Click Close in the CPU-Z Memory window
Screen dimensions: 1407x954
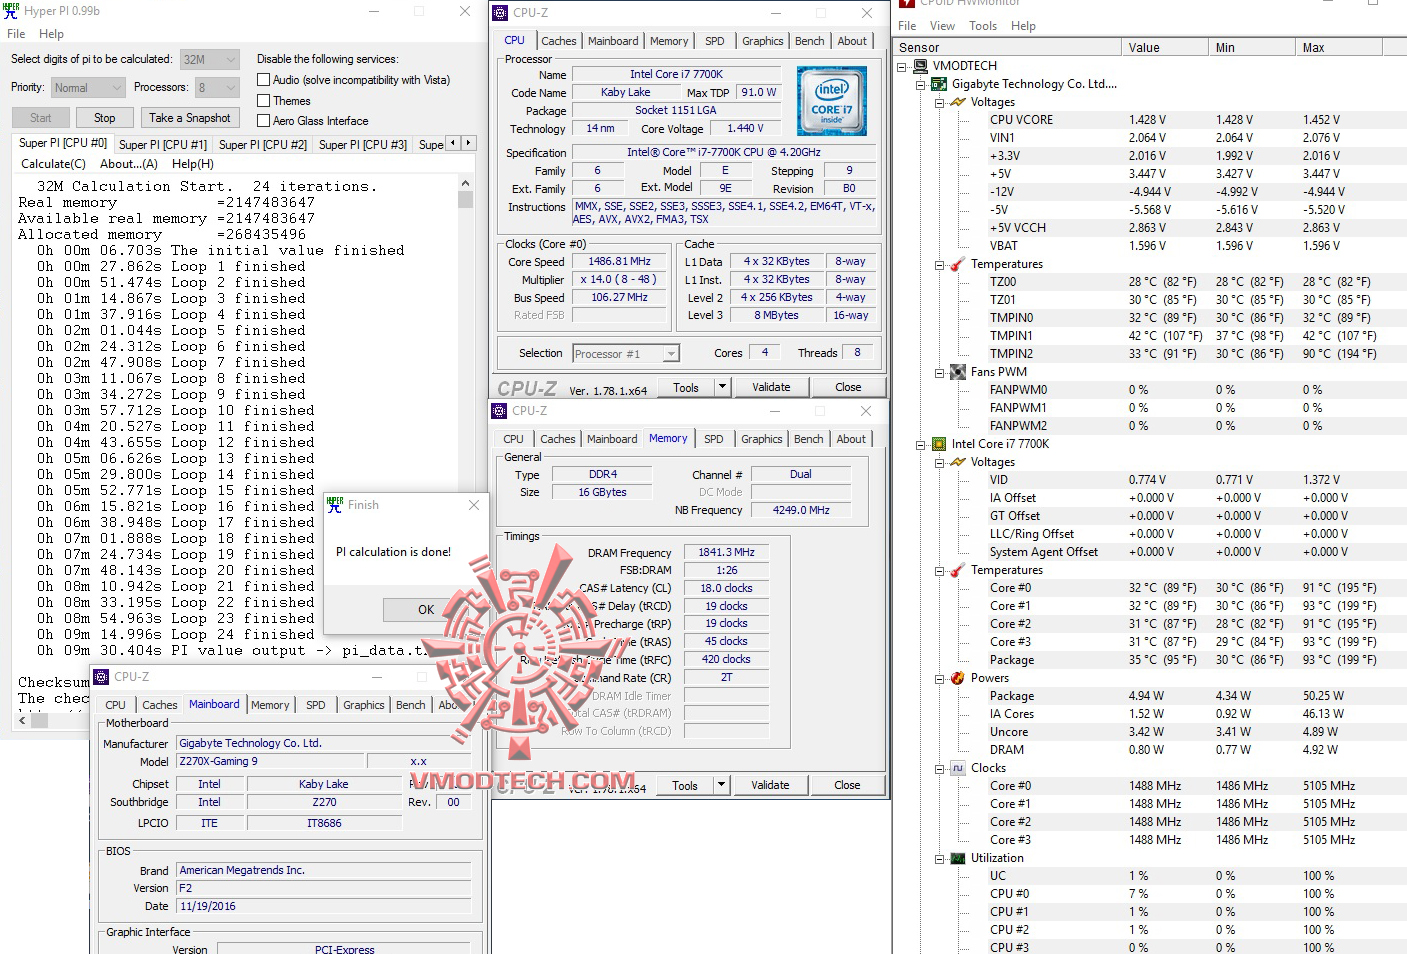coord(847,785)
